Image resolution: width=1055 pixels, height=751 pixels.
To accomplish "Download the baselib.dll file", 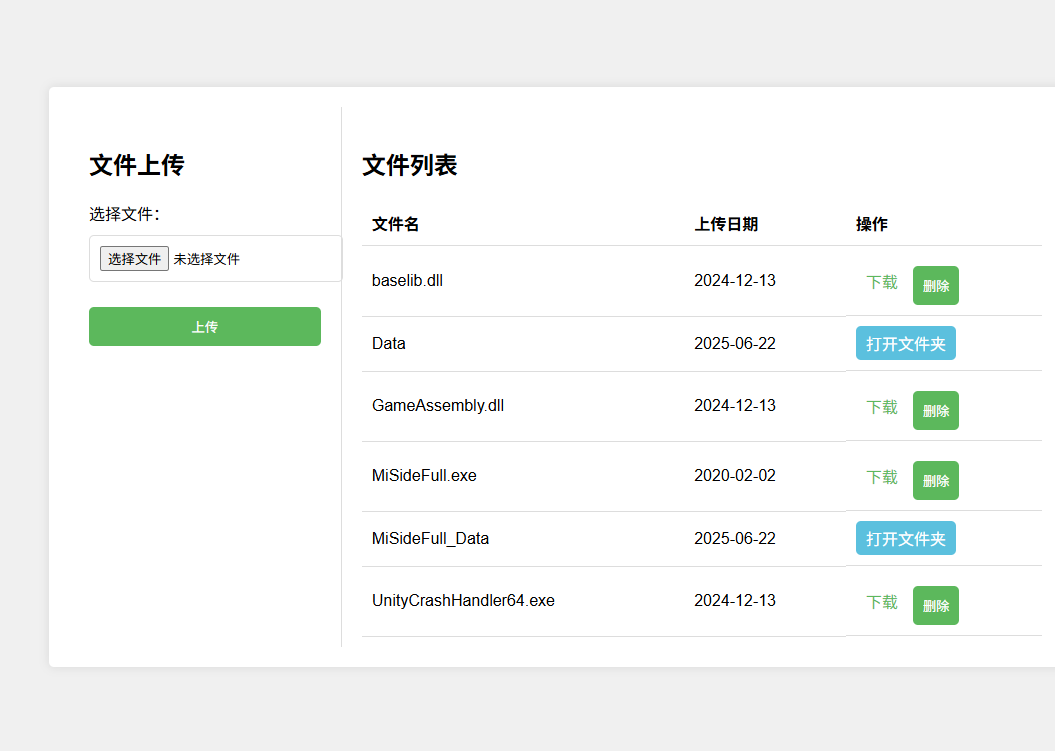I will [881, 282].
